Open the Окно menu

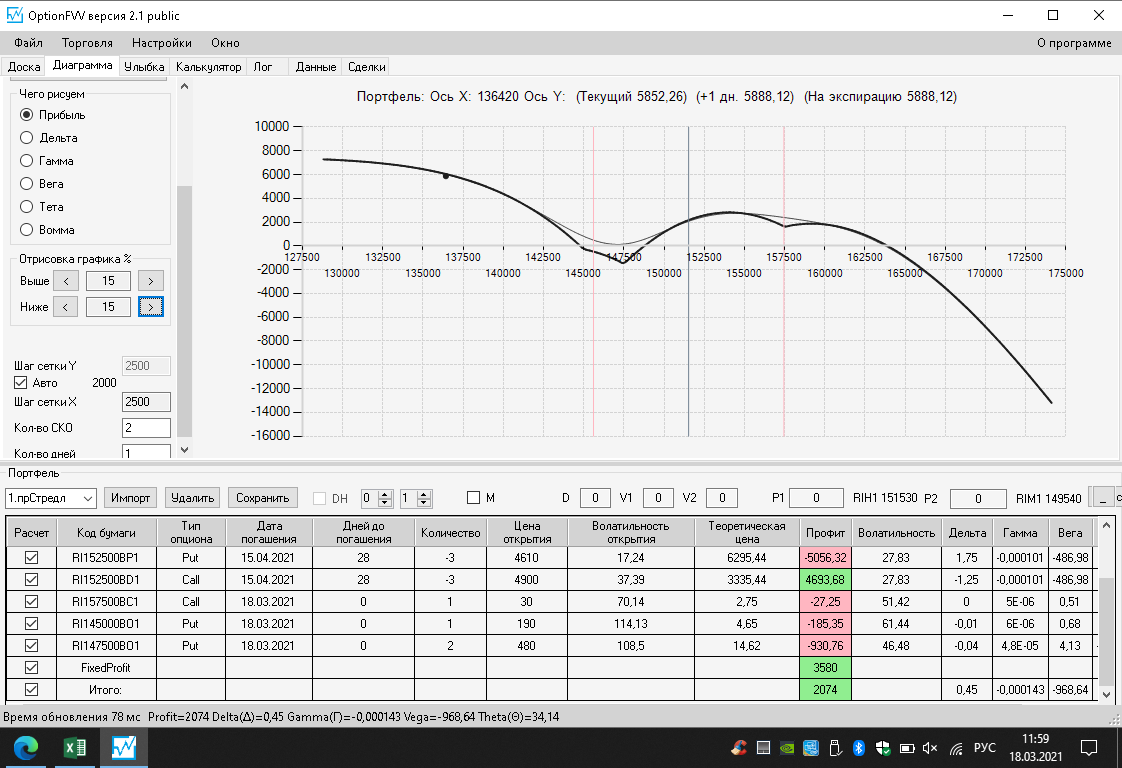coord(225,43)
